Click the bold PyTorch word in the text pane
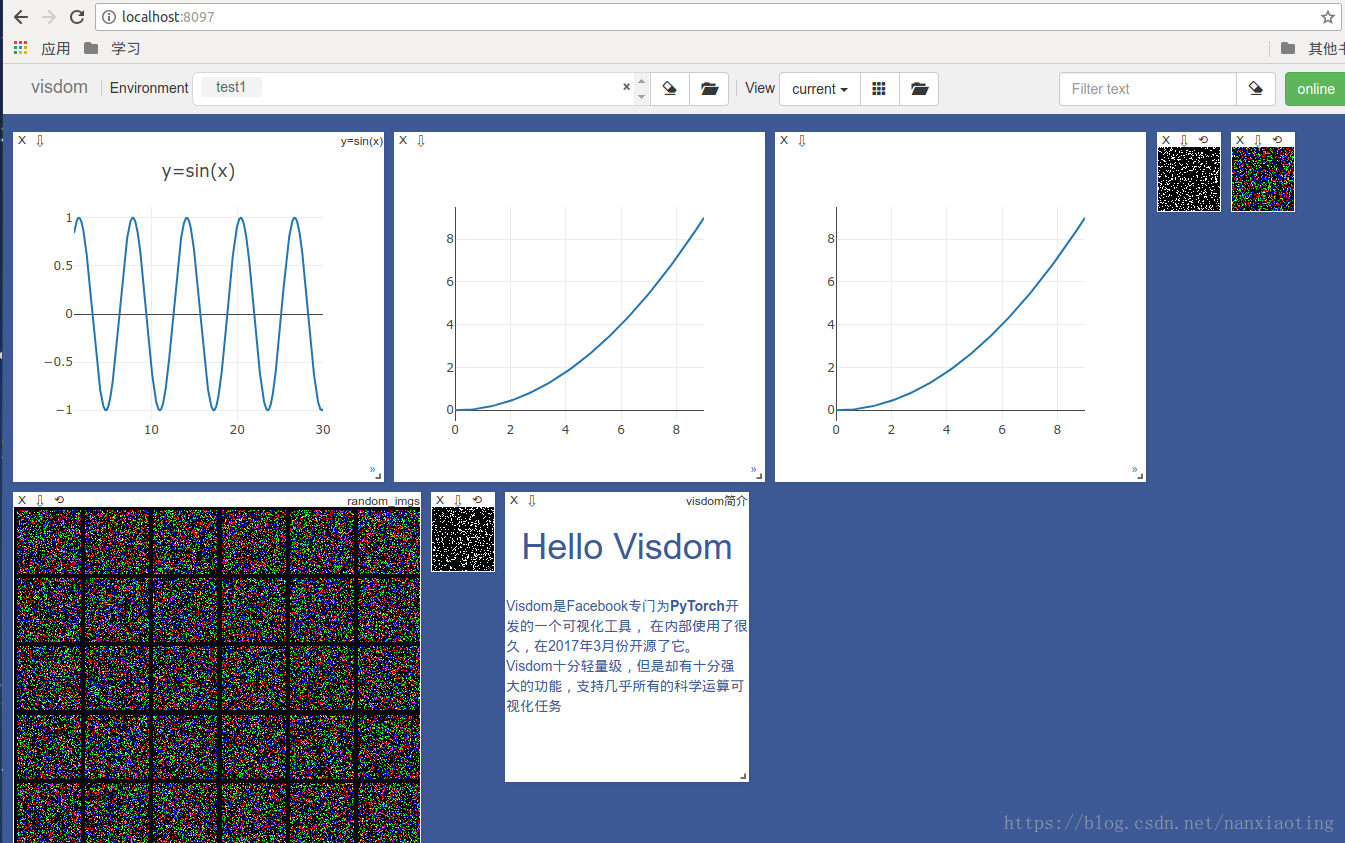The height and width of the screenshot is (843, 1345). pos(697,605)
